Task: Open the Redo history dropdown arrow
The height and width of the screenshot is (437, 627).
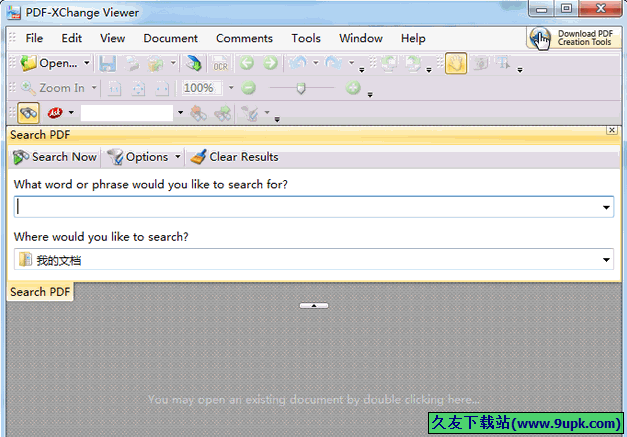Action: (351, 63)
